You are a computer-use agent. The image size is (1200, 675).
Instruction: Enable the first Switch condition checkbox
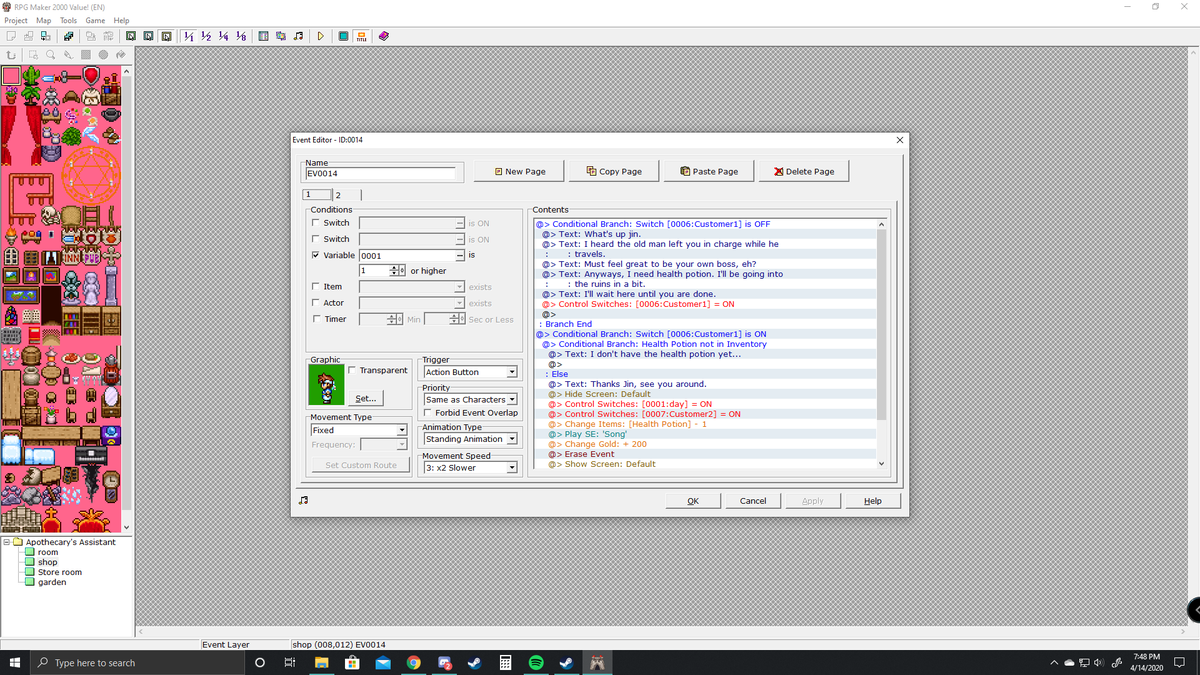point(315,223)
